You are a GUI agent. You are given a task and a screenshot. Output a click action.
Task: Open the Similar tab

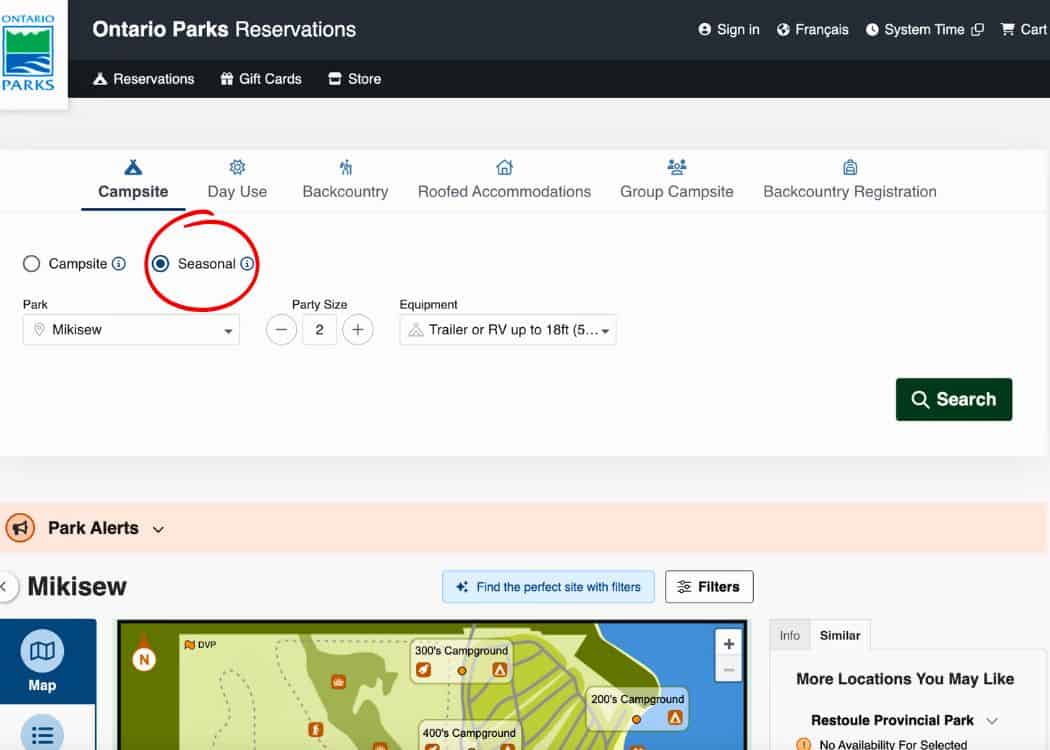tap(840, 635)
